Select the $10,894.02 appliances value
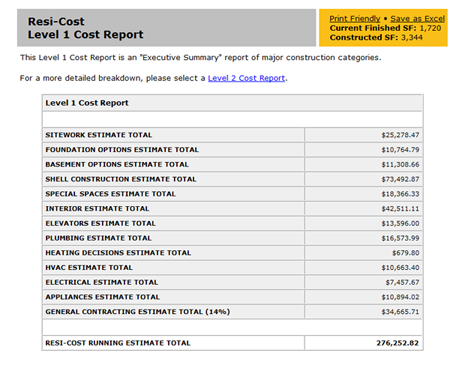 (400, 297)
